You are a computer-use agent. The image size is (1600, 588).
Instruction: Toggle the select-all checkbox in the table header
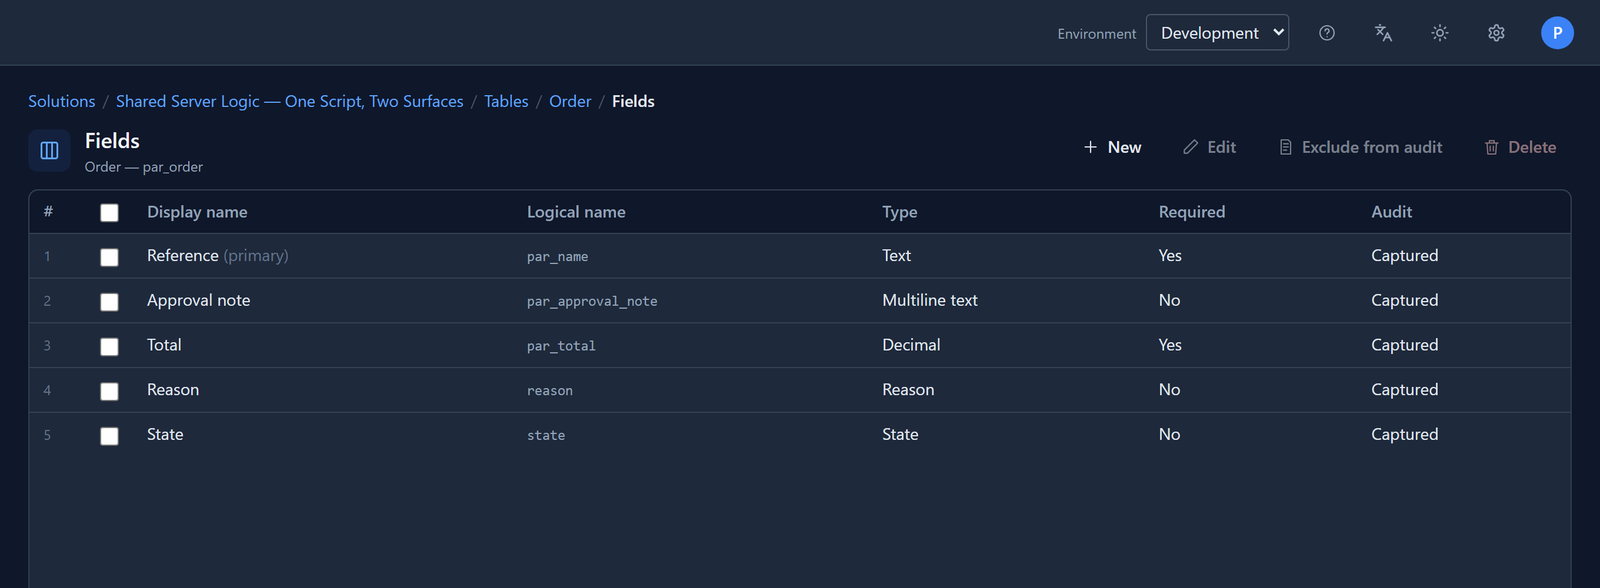110,212
